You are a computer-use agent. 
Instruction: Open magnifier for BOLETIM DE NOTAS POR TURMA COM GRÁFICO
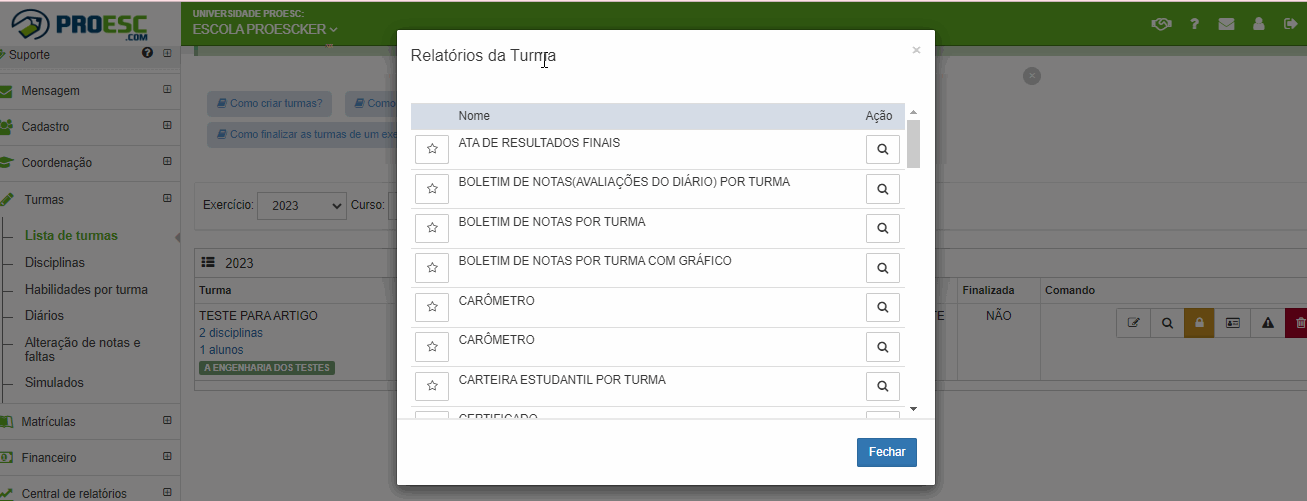883,268
